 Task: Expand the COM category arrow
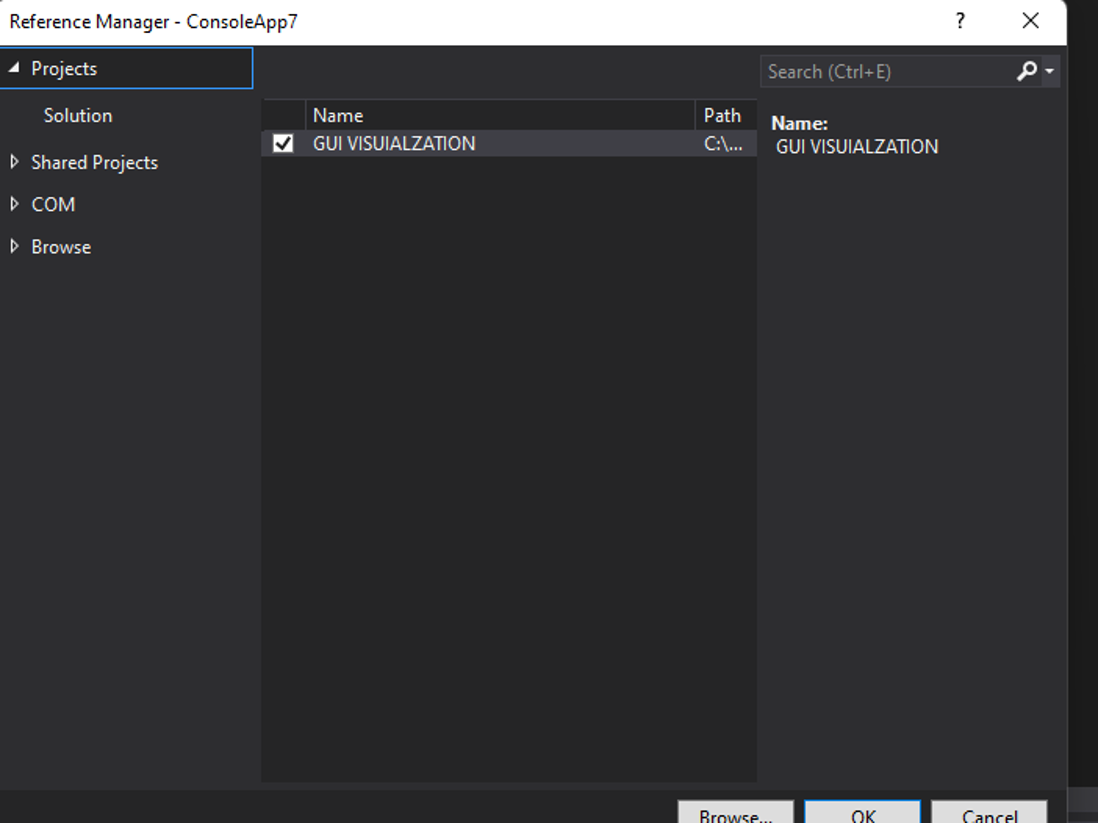14,204
